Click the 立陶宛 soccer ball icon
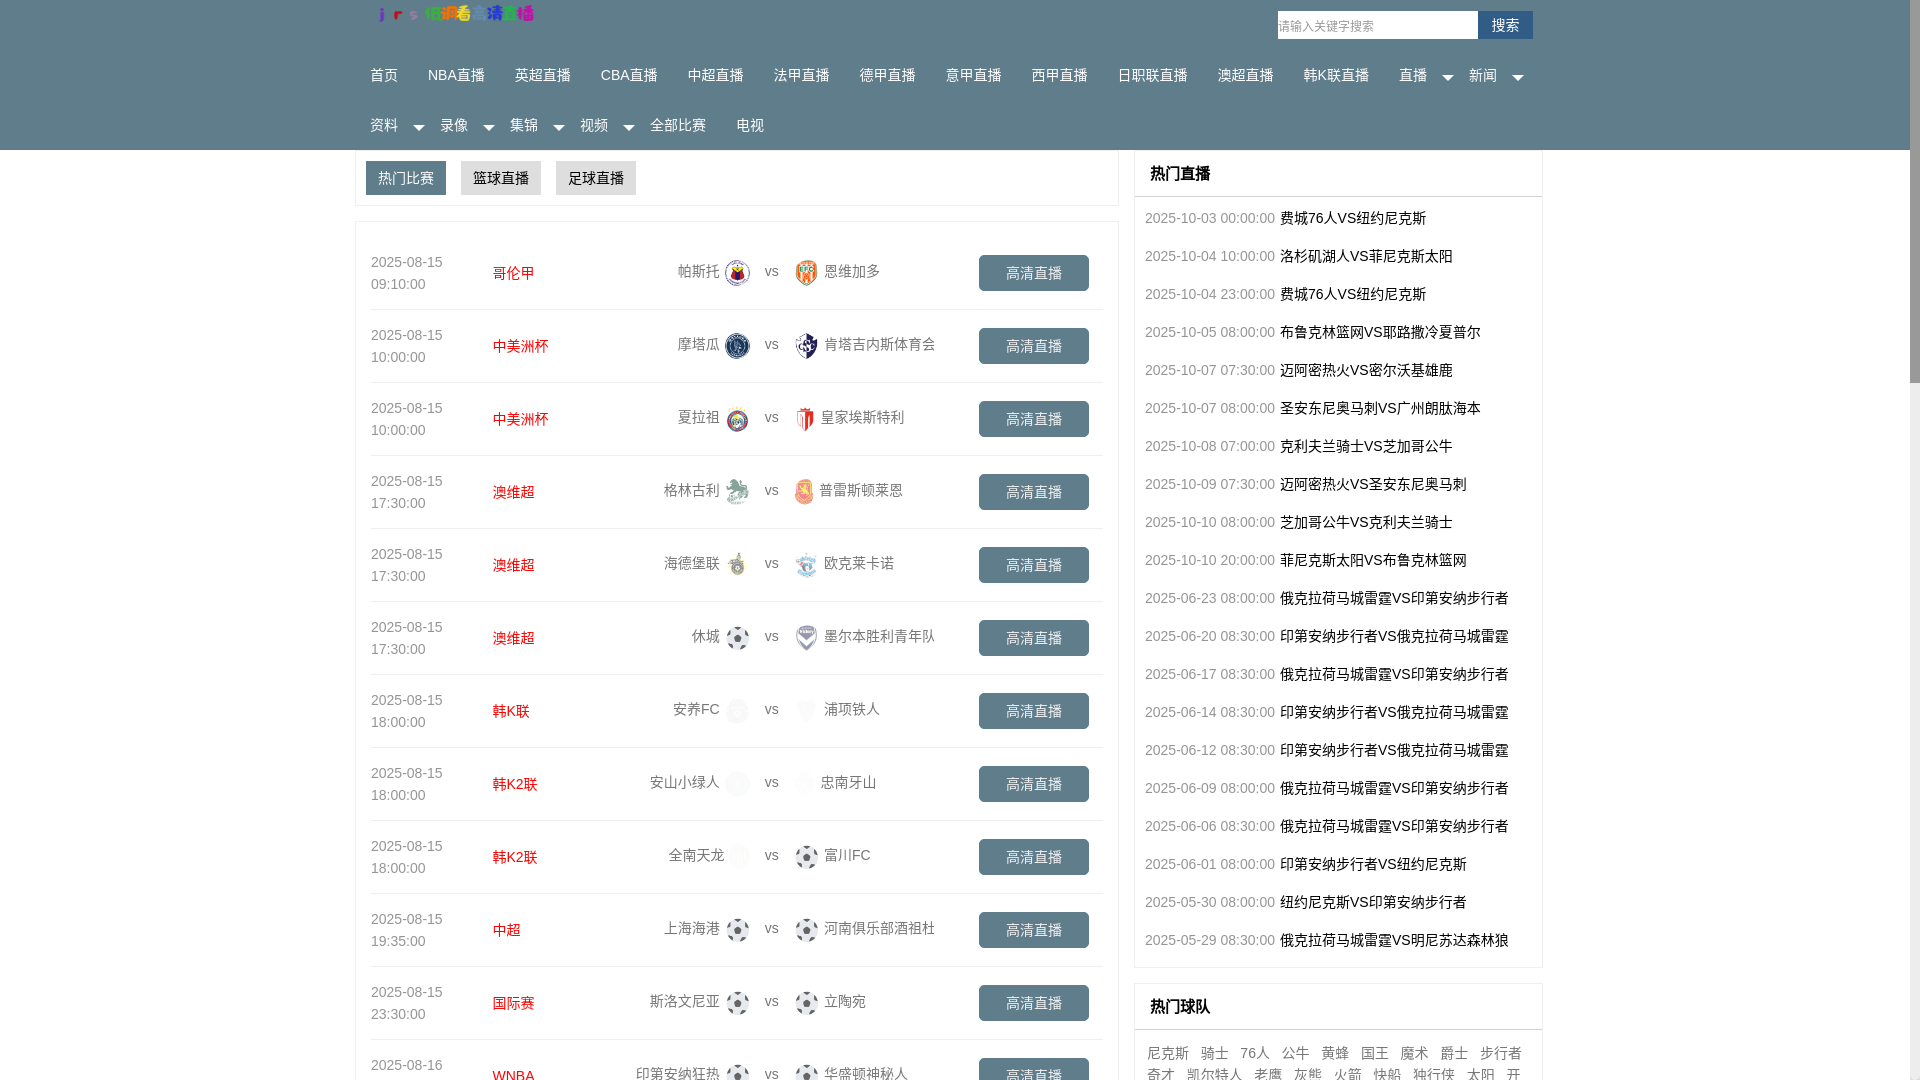This screenshot has height=1080, width=1920. click(806, 1002)
